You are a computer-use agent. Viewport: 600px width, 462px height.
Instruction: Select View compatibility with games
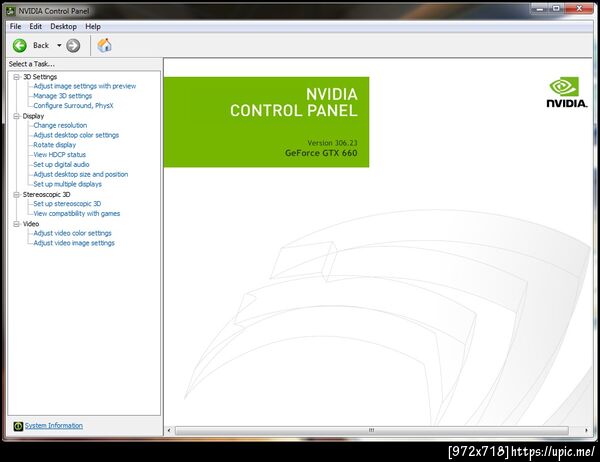pyautogui.click(x=77, y=214)
